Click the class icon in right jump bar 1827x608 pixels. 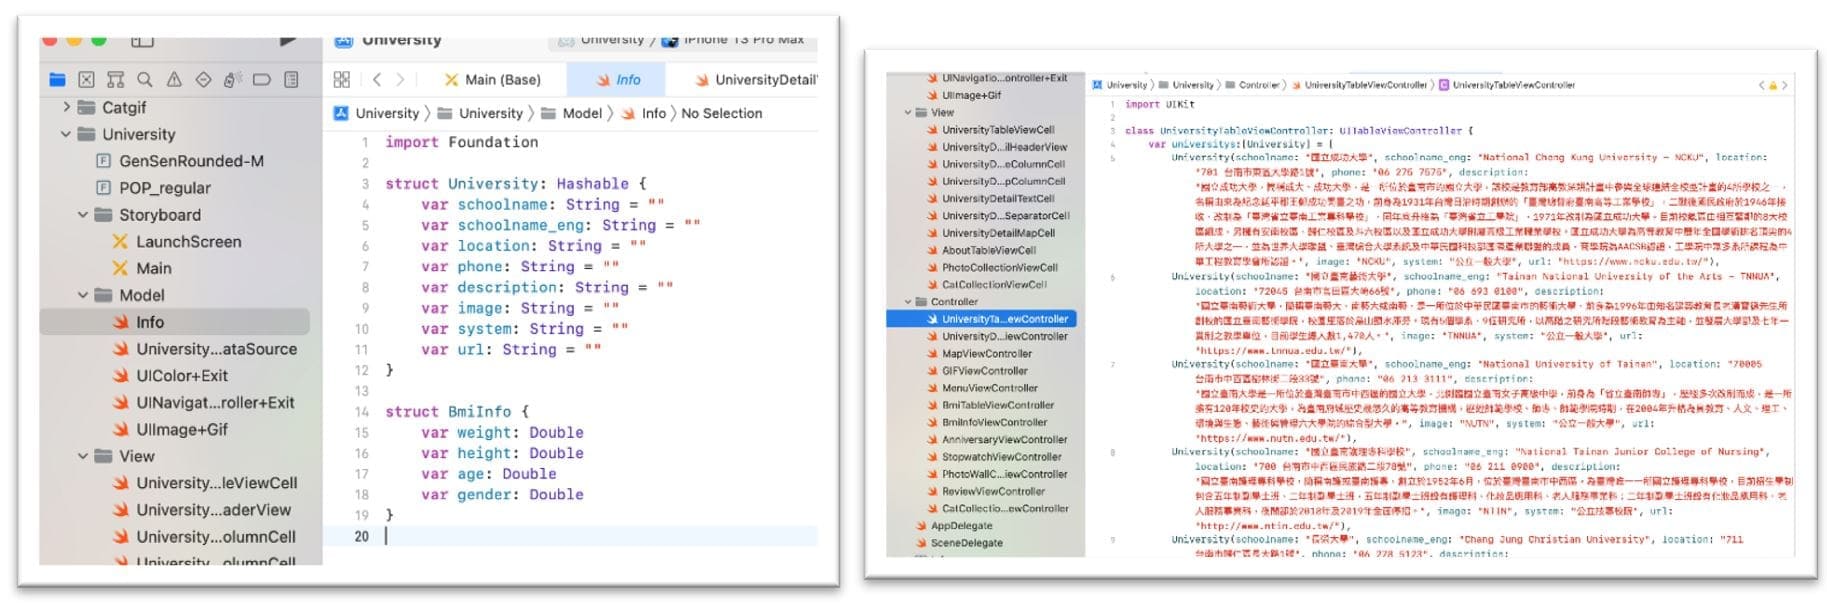point(1444,85)
